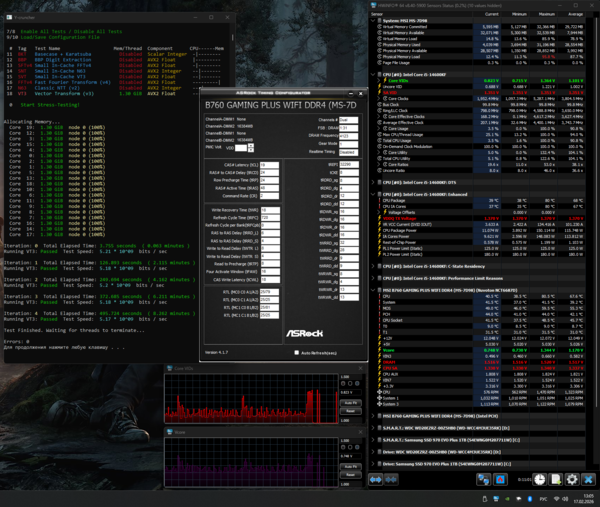Click the Average column header in HWiNFO
Screen dimensions: 600x507
571,14
